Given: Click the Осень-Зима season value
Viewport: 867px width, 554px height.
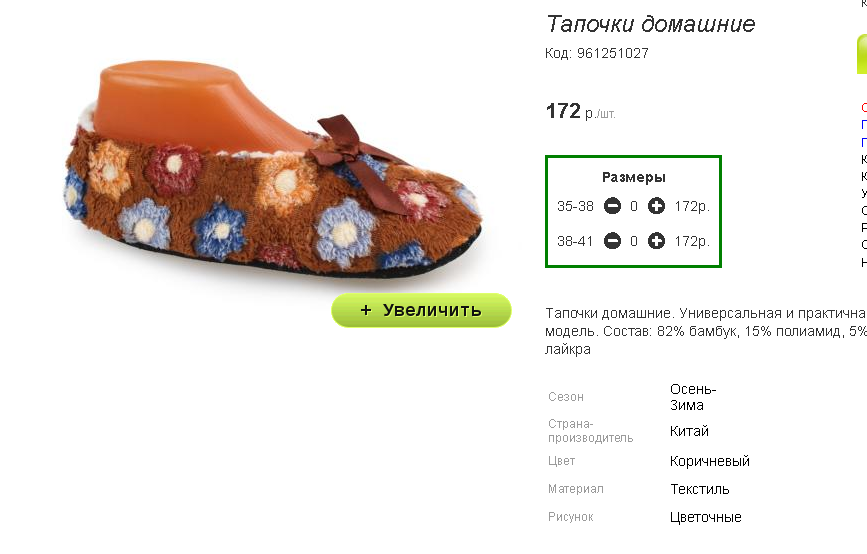Looking at the screenshot, I should tap(693, 397).
